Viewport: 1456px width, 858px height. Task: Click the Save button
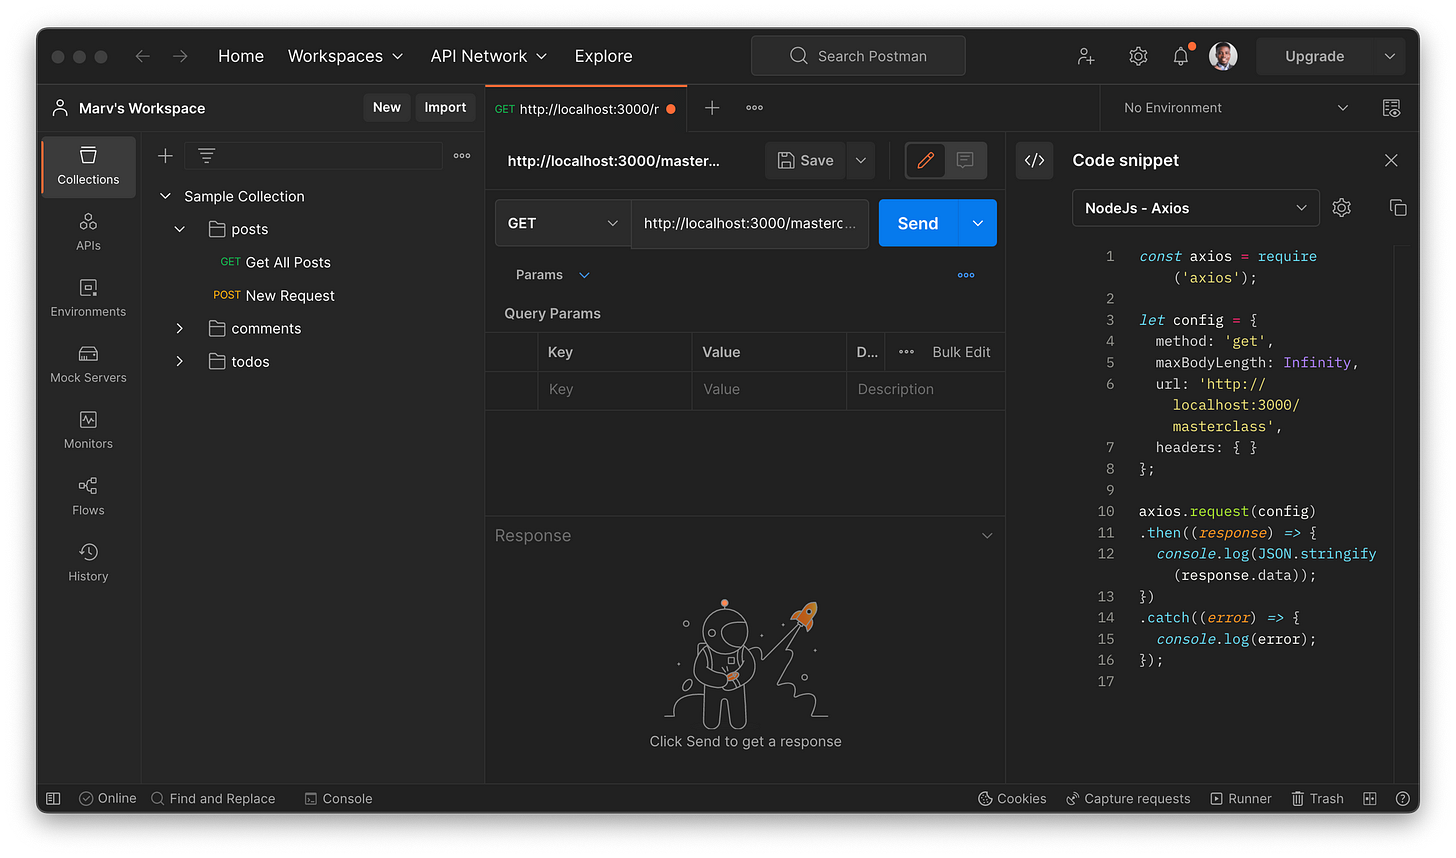[x=806, y=160]
